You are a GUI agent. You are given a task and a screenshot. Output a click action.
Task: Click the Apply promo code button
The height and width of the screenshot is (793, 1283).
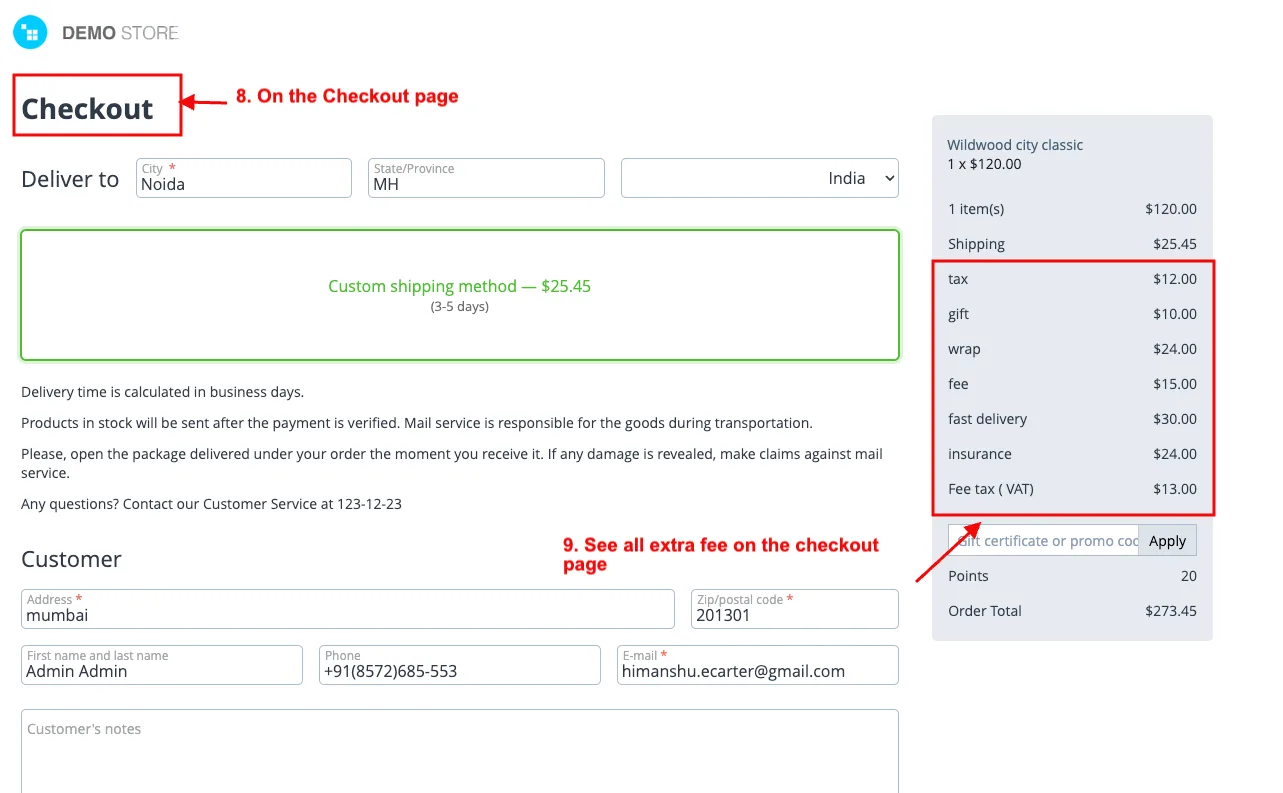click(1167, 541)
